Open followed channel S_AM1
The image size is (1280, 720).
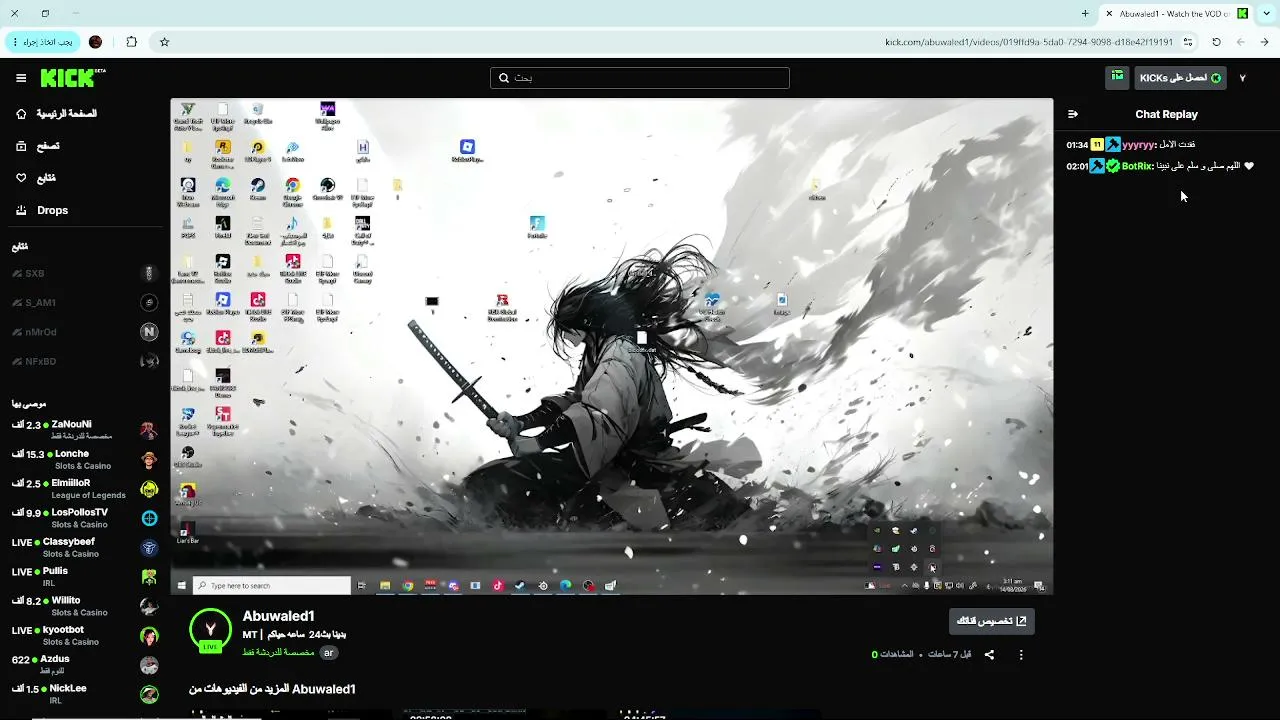pos(84,303)
